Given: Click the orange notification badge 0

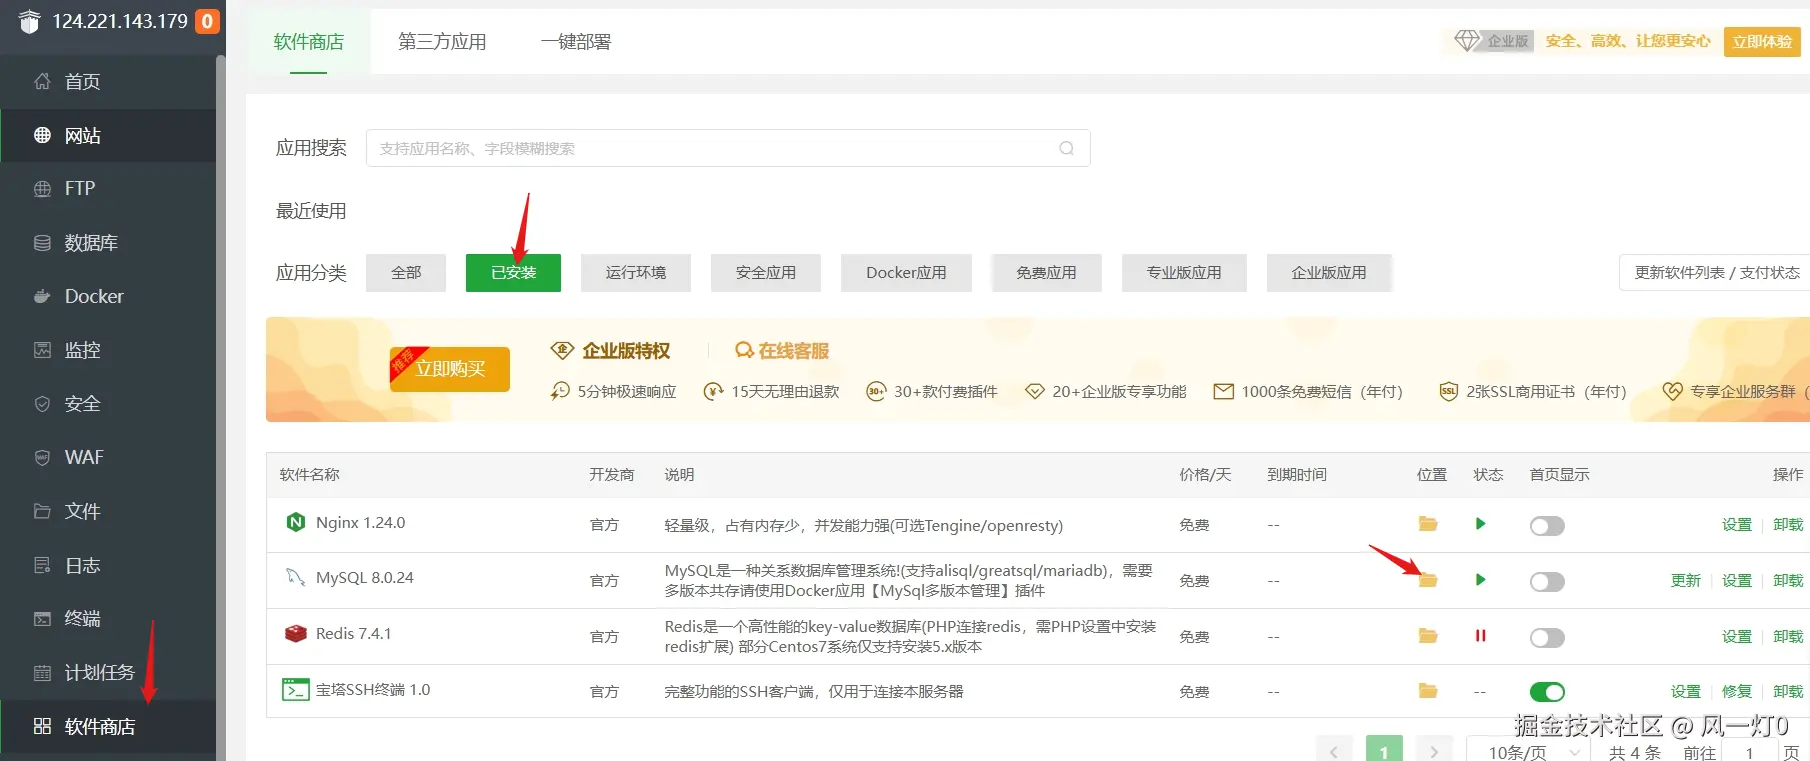Looking at the screenshot, I should (207, 21).
